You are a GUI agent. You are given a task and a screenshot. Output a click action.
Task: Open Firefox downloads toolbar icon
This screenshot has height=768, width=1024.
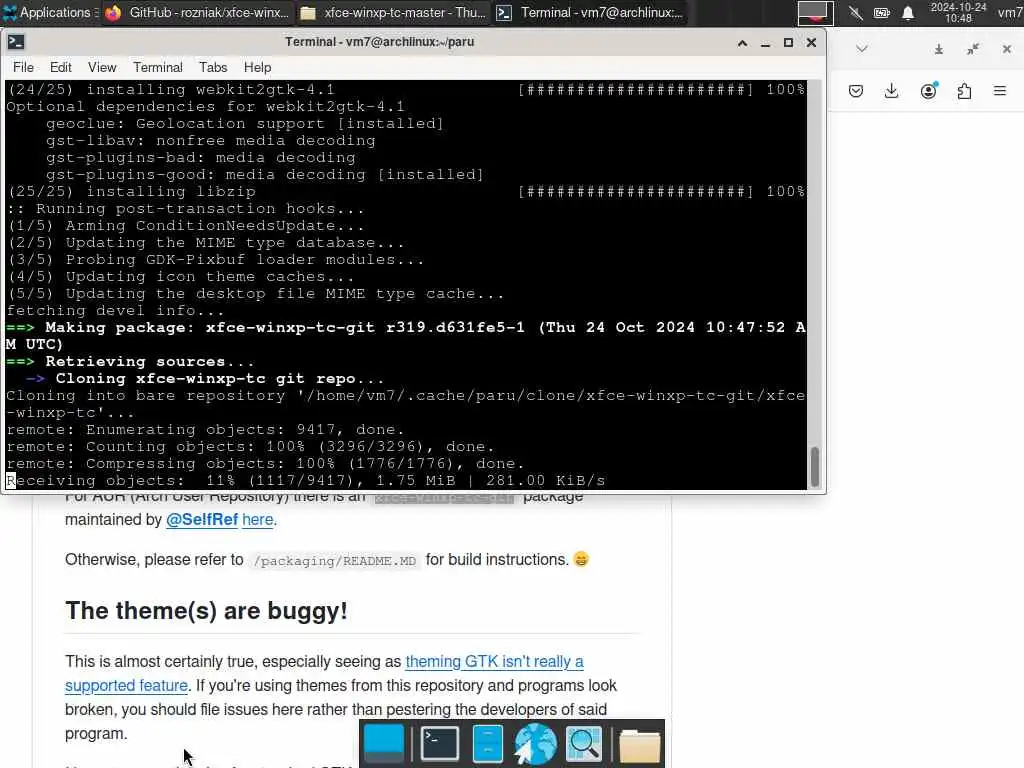click(891, 91)
